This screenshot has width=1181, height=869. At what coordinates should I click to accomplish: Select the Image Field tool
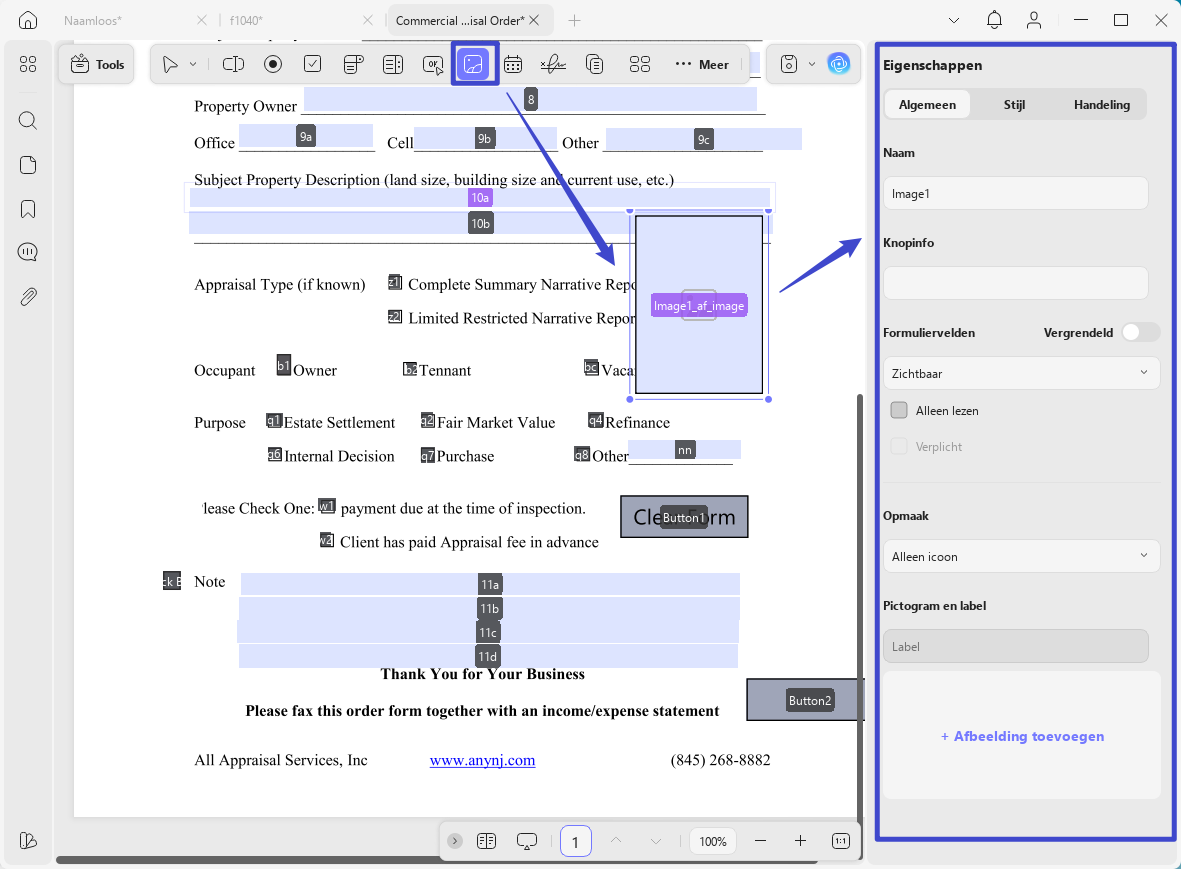coord(474,65)
